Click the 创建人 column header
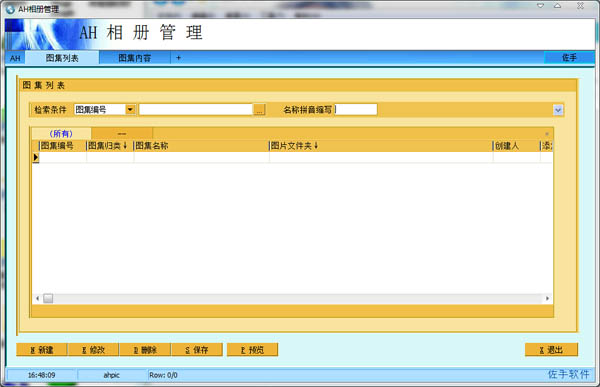The width and height of the screenshot is (600, 387). tap(516, 145)
